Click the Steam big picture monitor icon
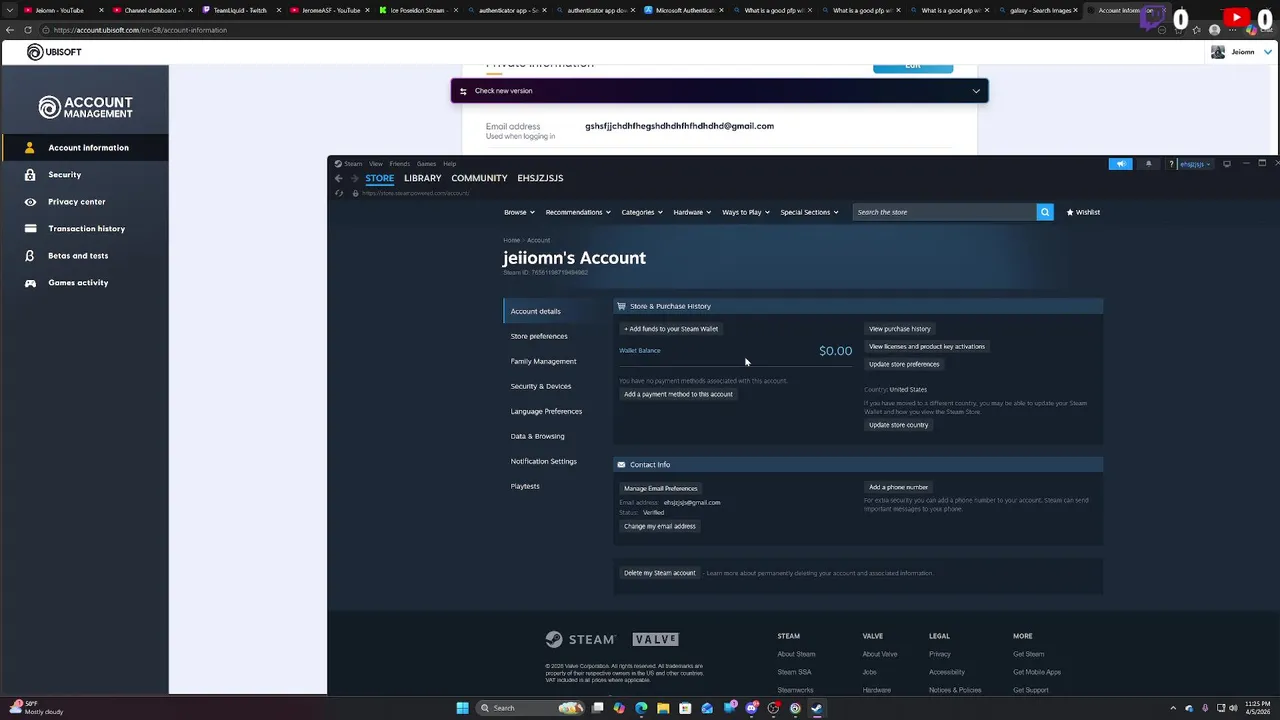This screenshot has width=1280, height=720. [x=1227, y=164]
